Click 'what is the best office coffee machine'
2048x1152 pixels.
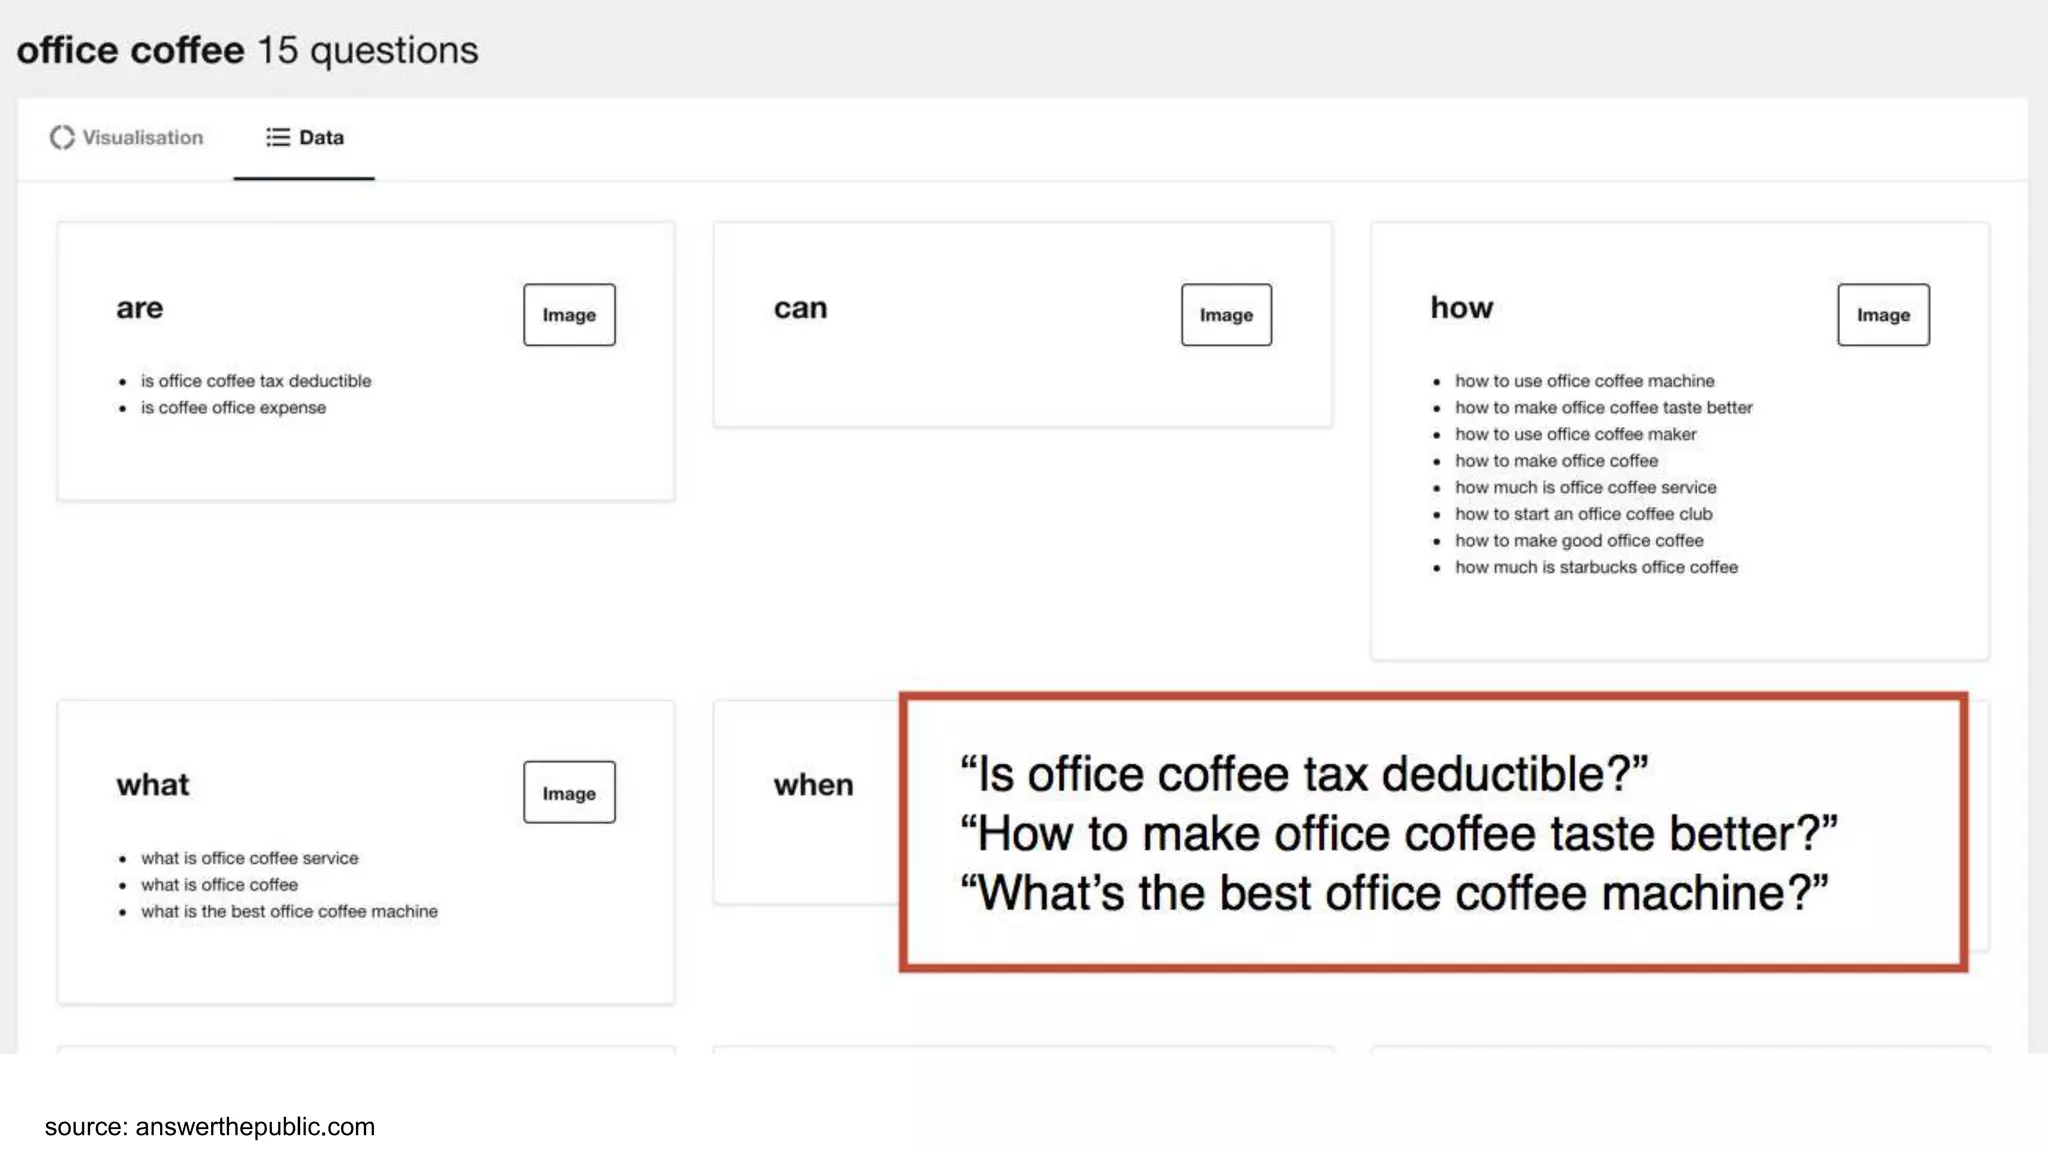tap(289, 912)
